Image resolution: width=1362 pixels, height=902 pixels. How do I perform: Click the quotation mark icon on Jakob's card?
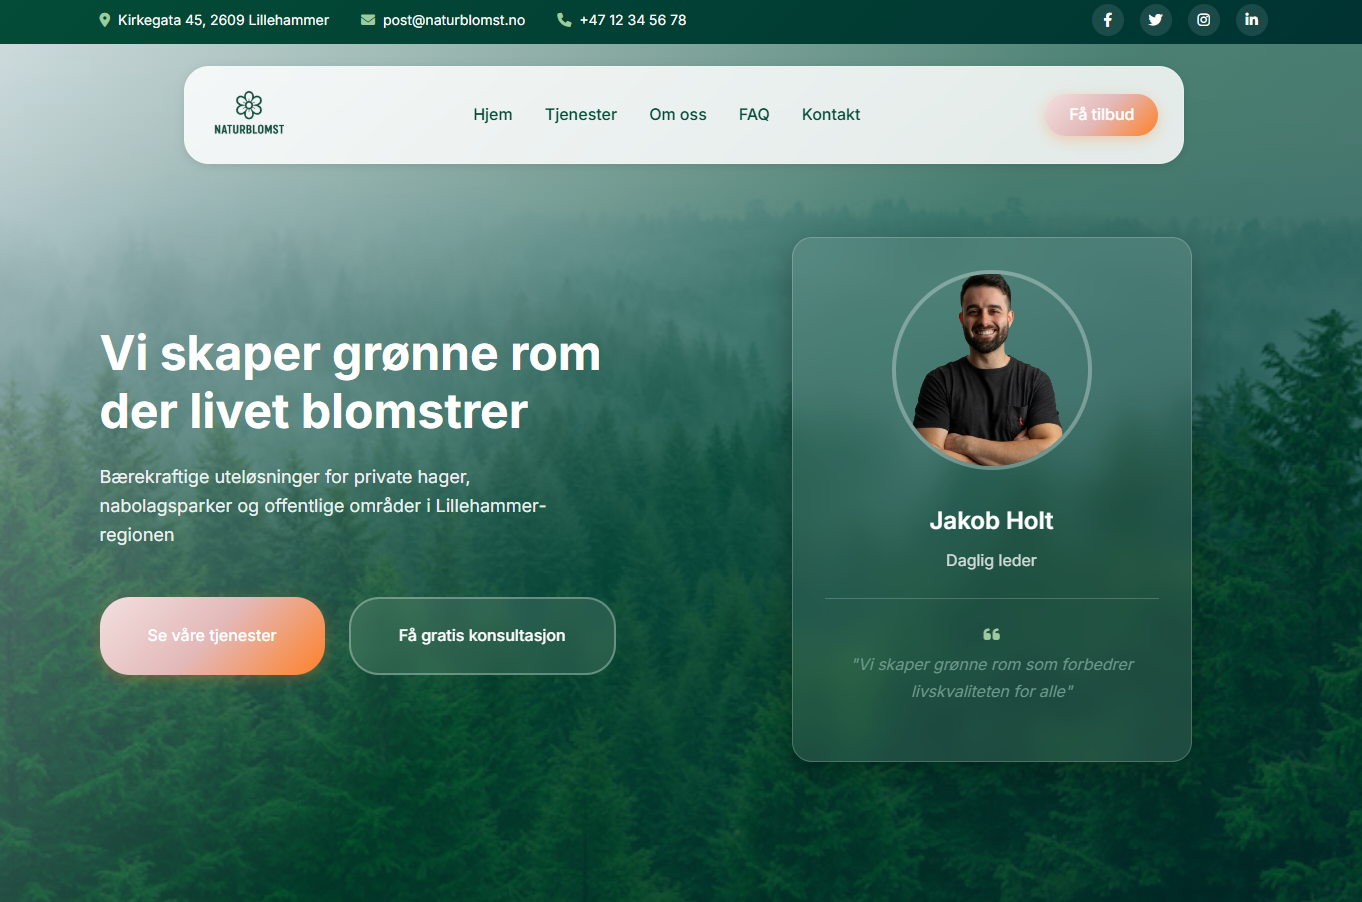click(x=991, y=634)
